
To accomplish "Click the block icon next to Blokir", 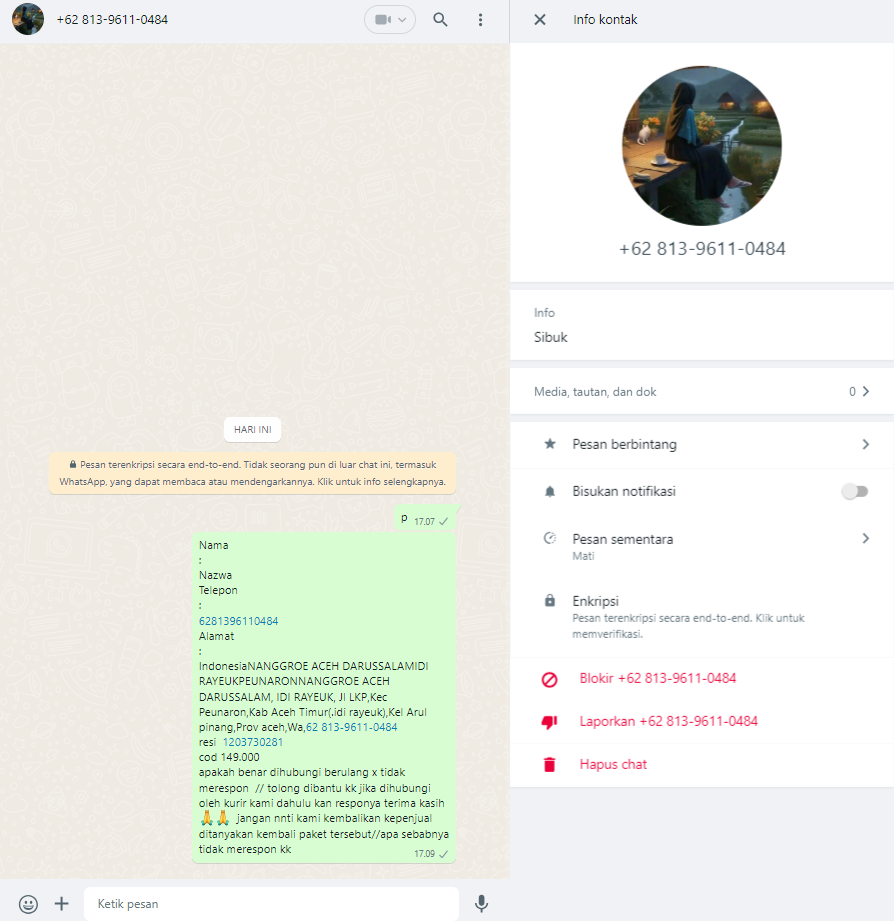I will click(549, 680).
